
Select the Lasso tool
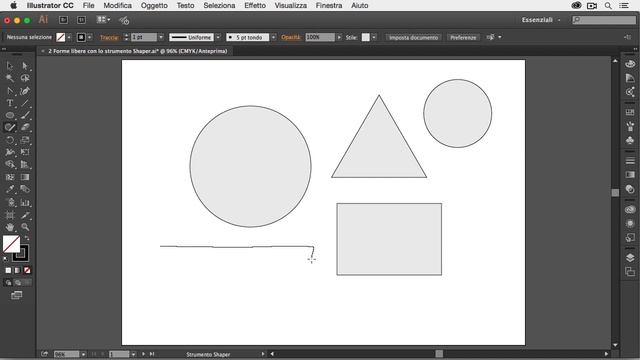pyautogui.click(x=25, y=78)
